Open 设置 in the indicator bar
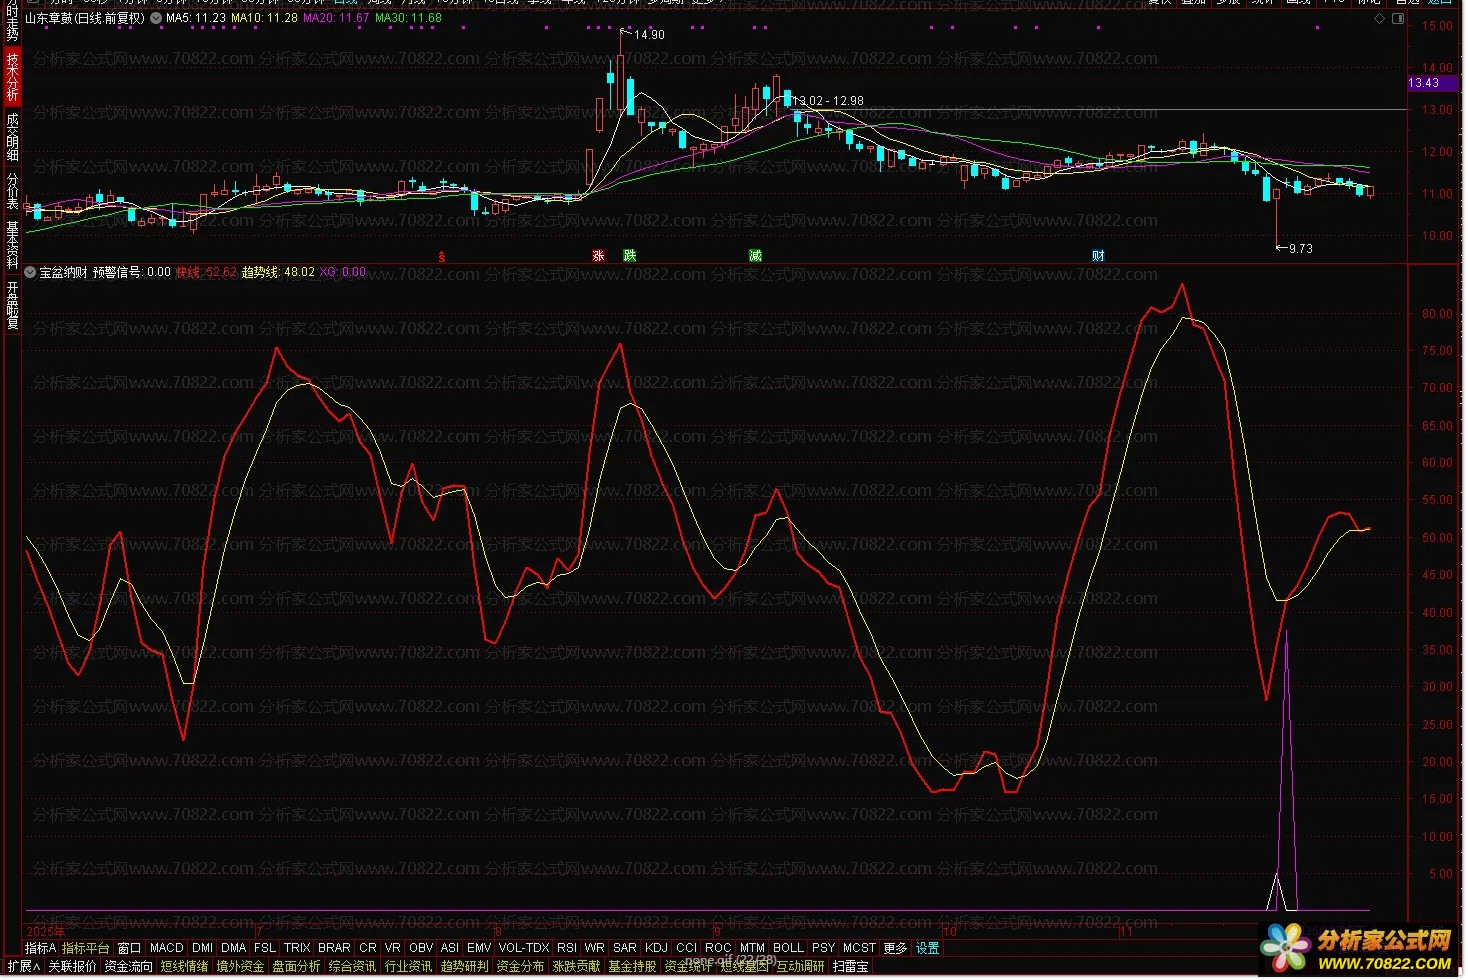1468x980 pixels. [927, 948]
